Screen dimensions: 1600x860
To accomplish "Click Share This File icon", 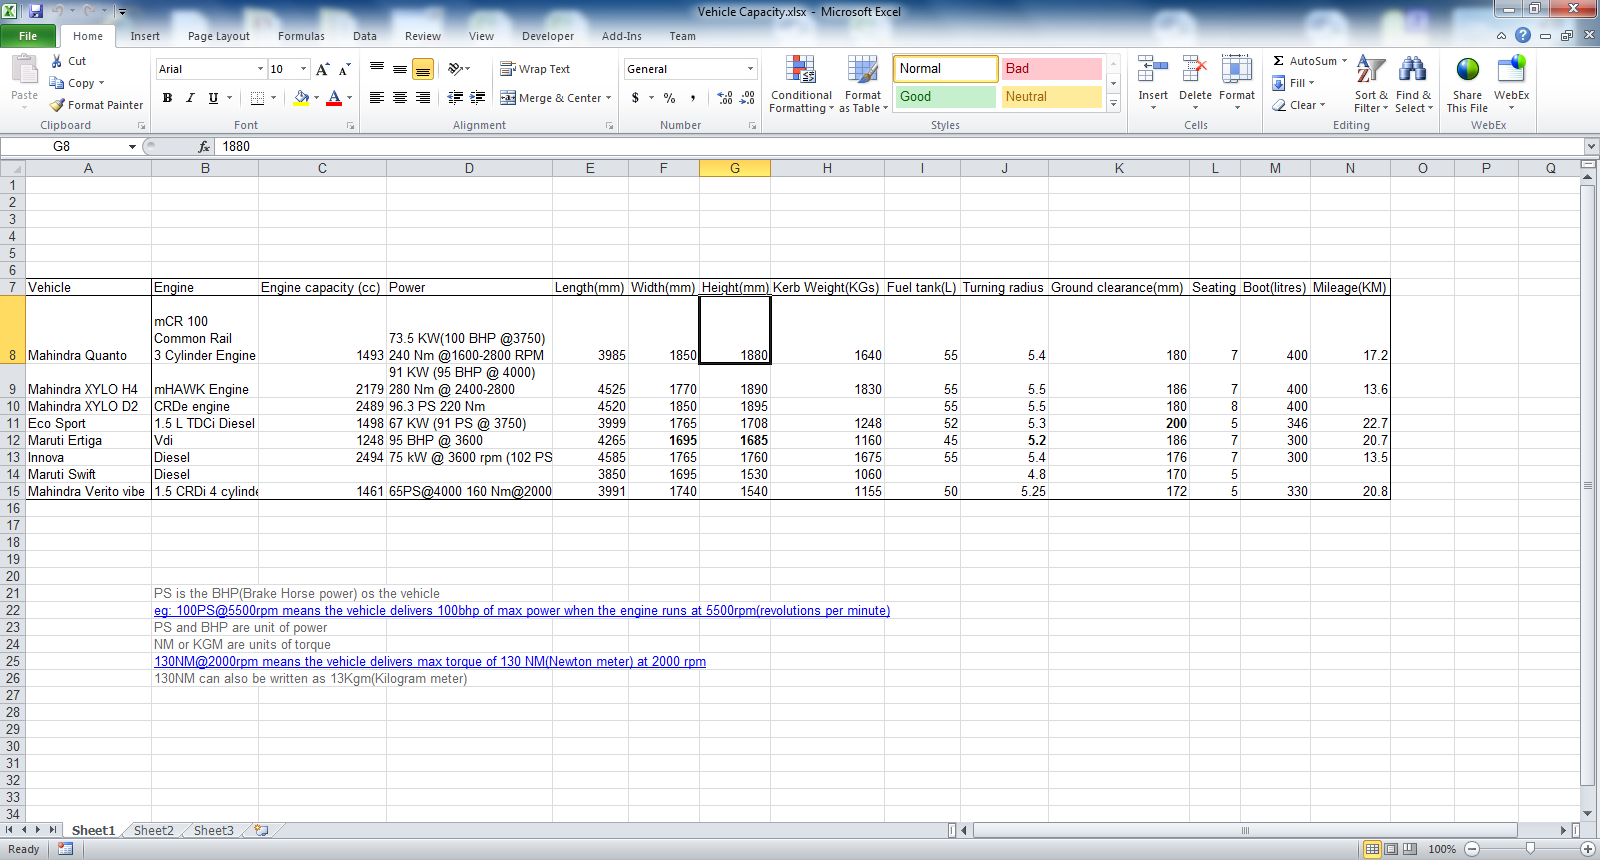I will click(x=1467, y=70).
